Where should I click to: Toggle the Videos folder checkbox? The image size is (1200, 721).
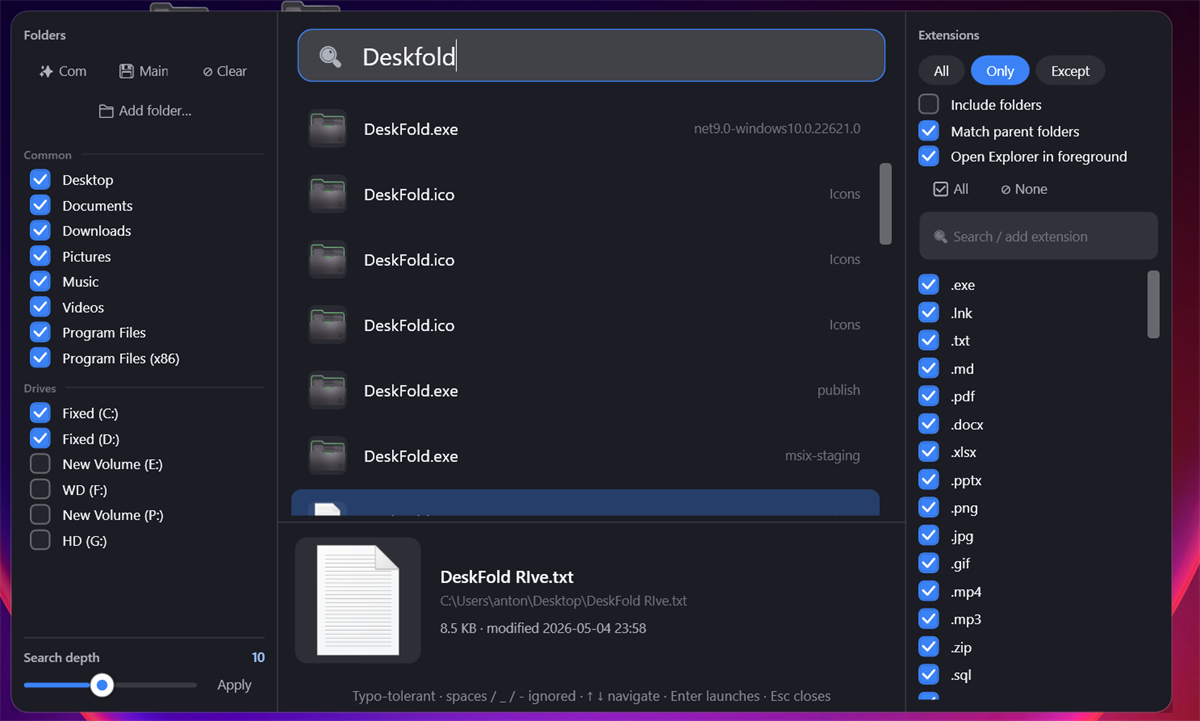coord(40,307)
